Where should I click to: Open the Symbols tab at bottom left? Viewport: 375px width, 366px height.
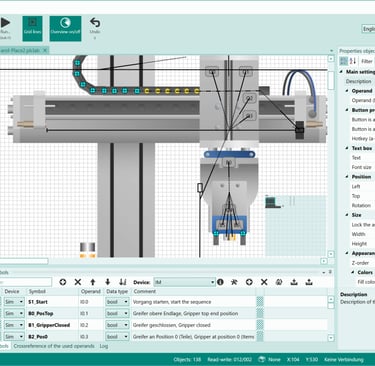(4, 346)
